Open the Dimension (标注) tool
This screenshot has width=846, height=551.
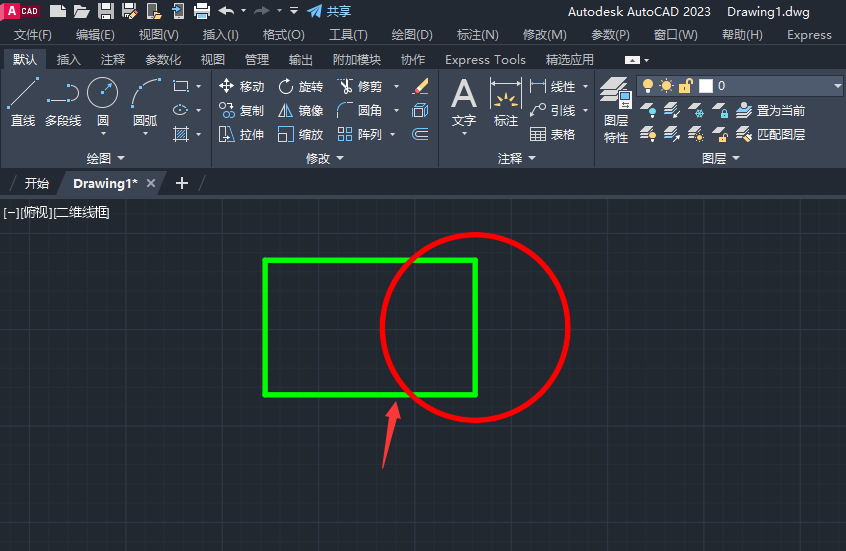tap(506, 103)
